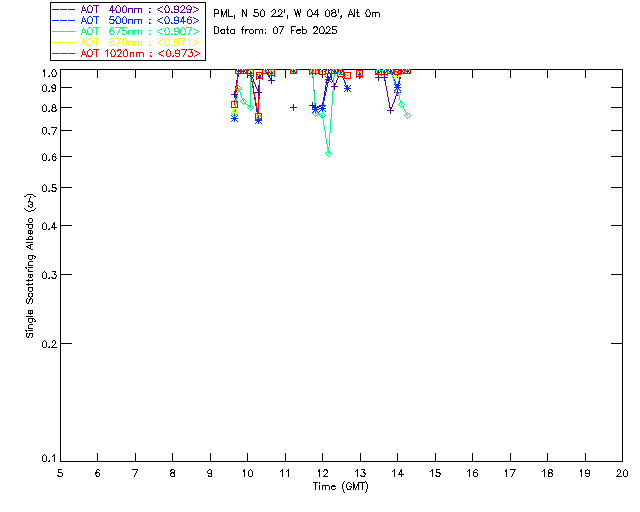Select the 'Data from: 07 Feb 2025' label

275,30
